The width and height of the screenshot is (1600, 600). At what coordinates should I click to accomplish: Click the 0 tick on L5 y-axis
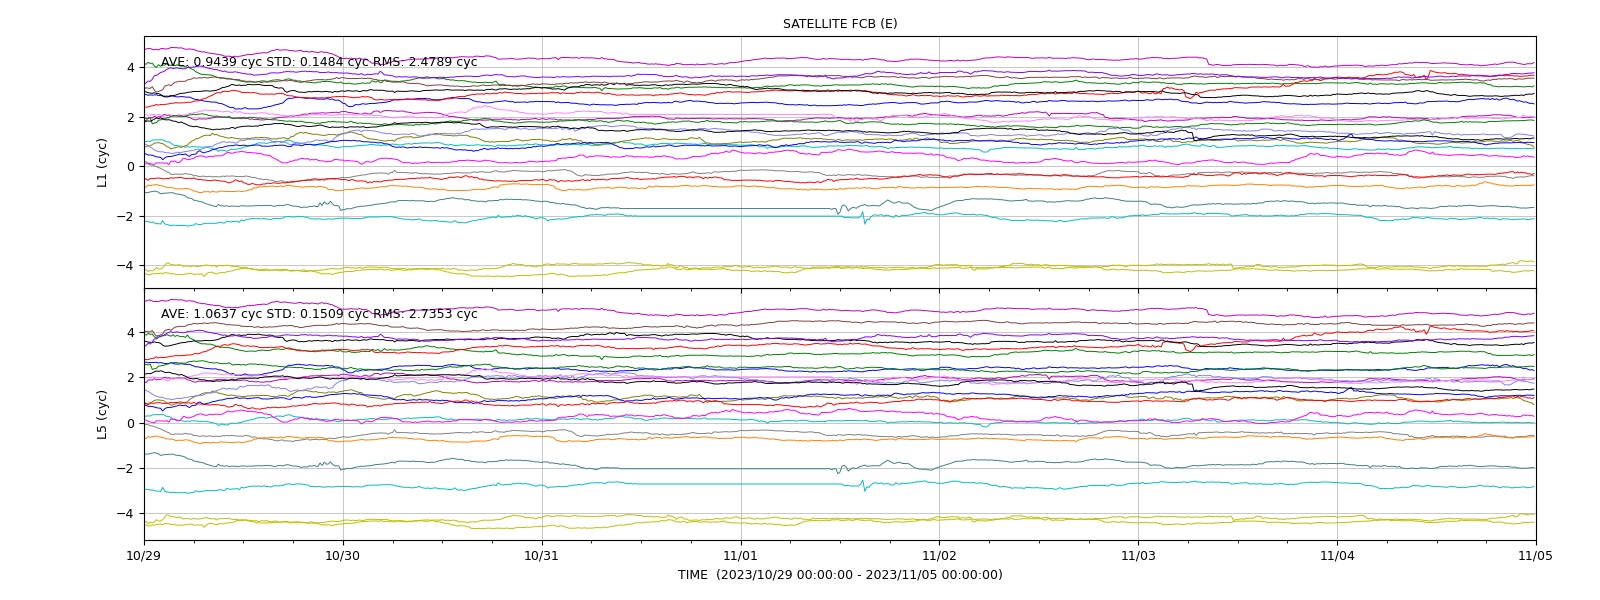click(130, 423)
